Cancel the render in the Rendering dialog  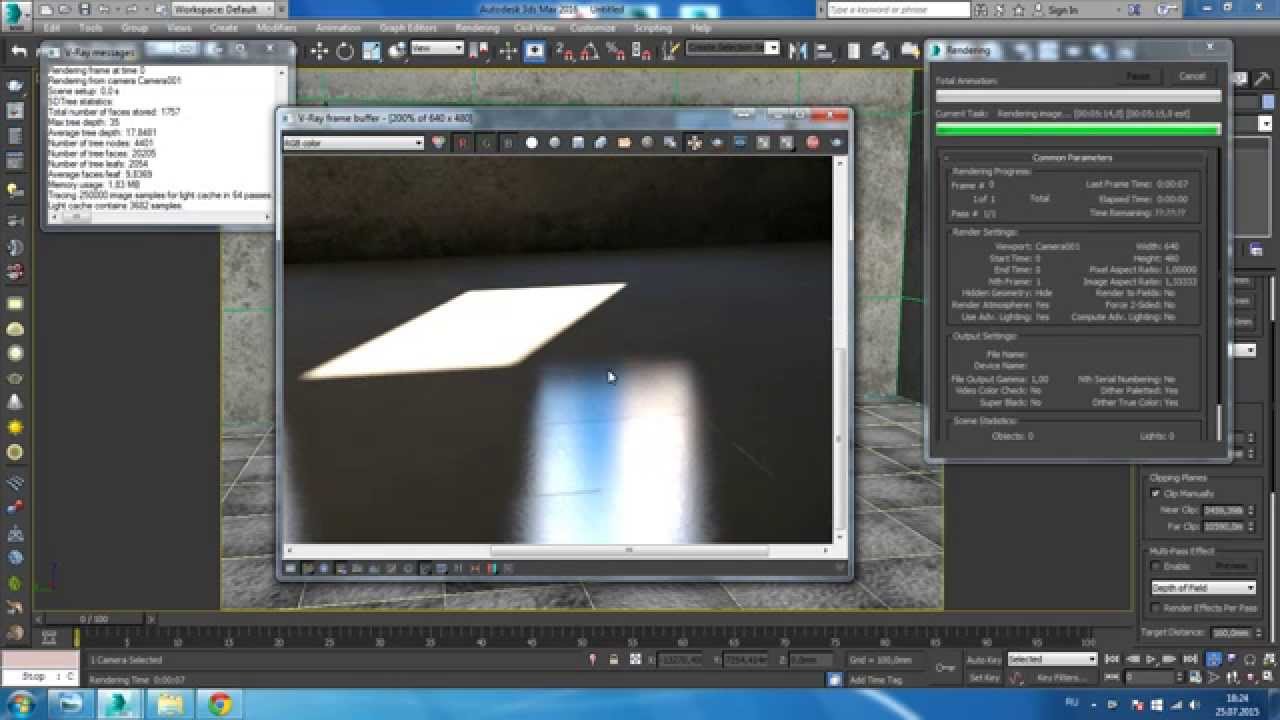1192,76
